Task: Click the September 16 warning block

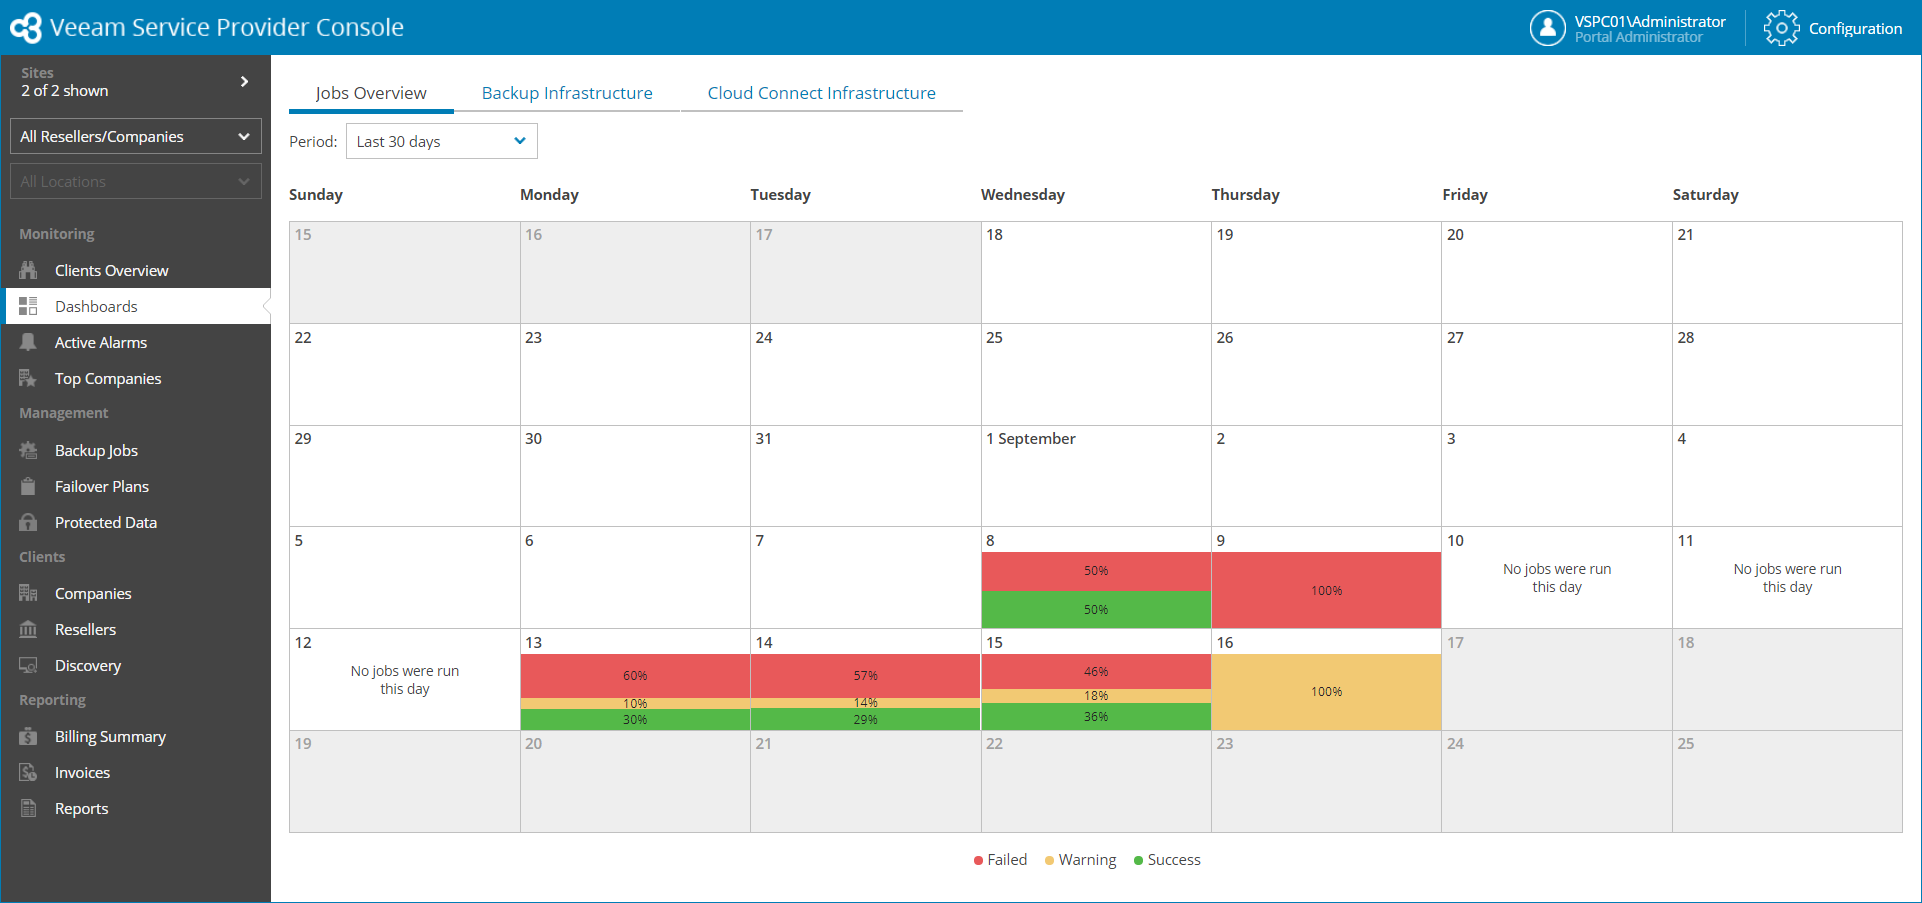Action: 1326,692
